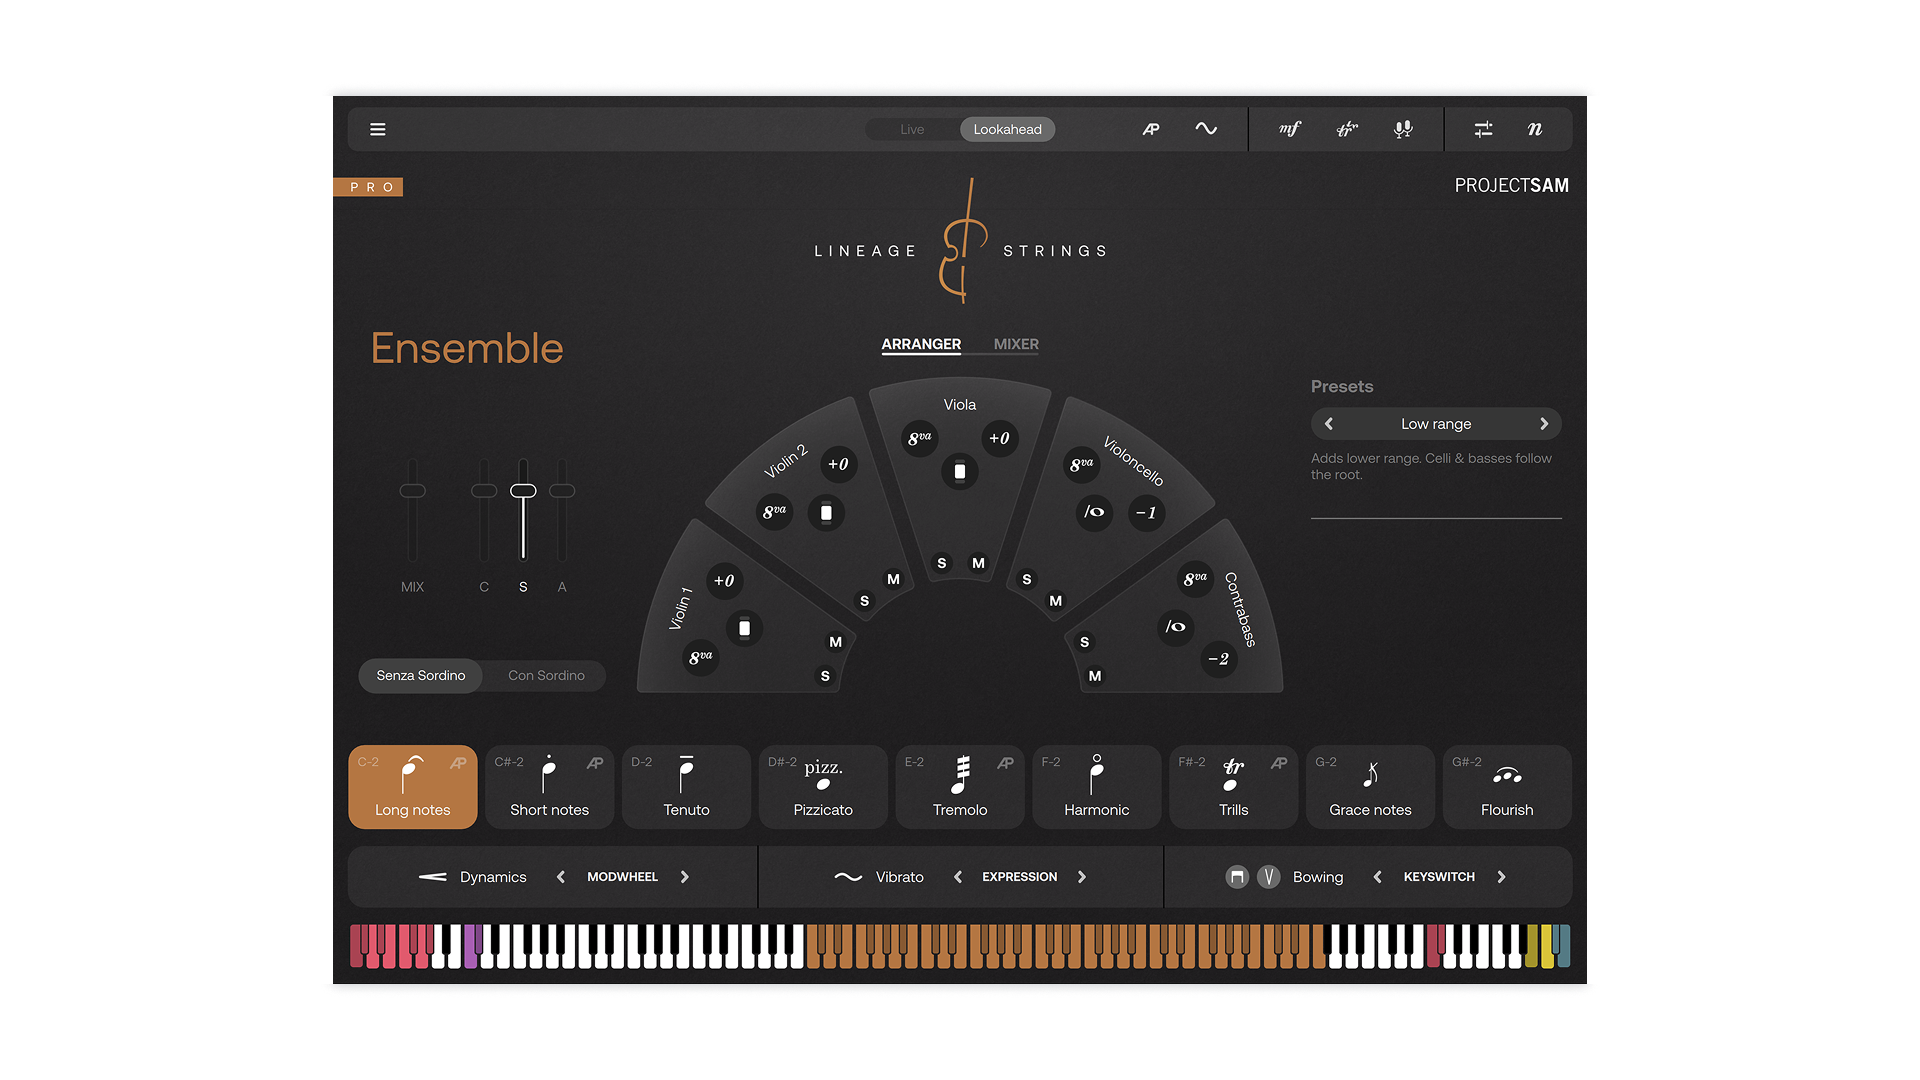Click Contrabass root-follow icon
This screenshot has height=1080, width=1920.
click(1175, 627)
